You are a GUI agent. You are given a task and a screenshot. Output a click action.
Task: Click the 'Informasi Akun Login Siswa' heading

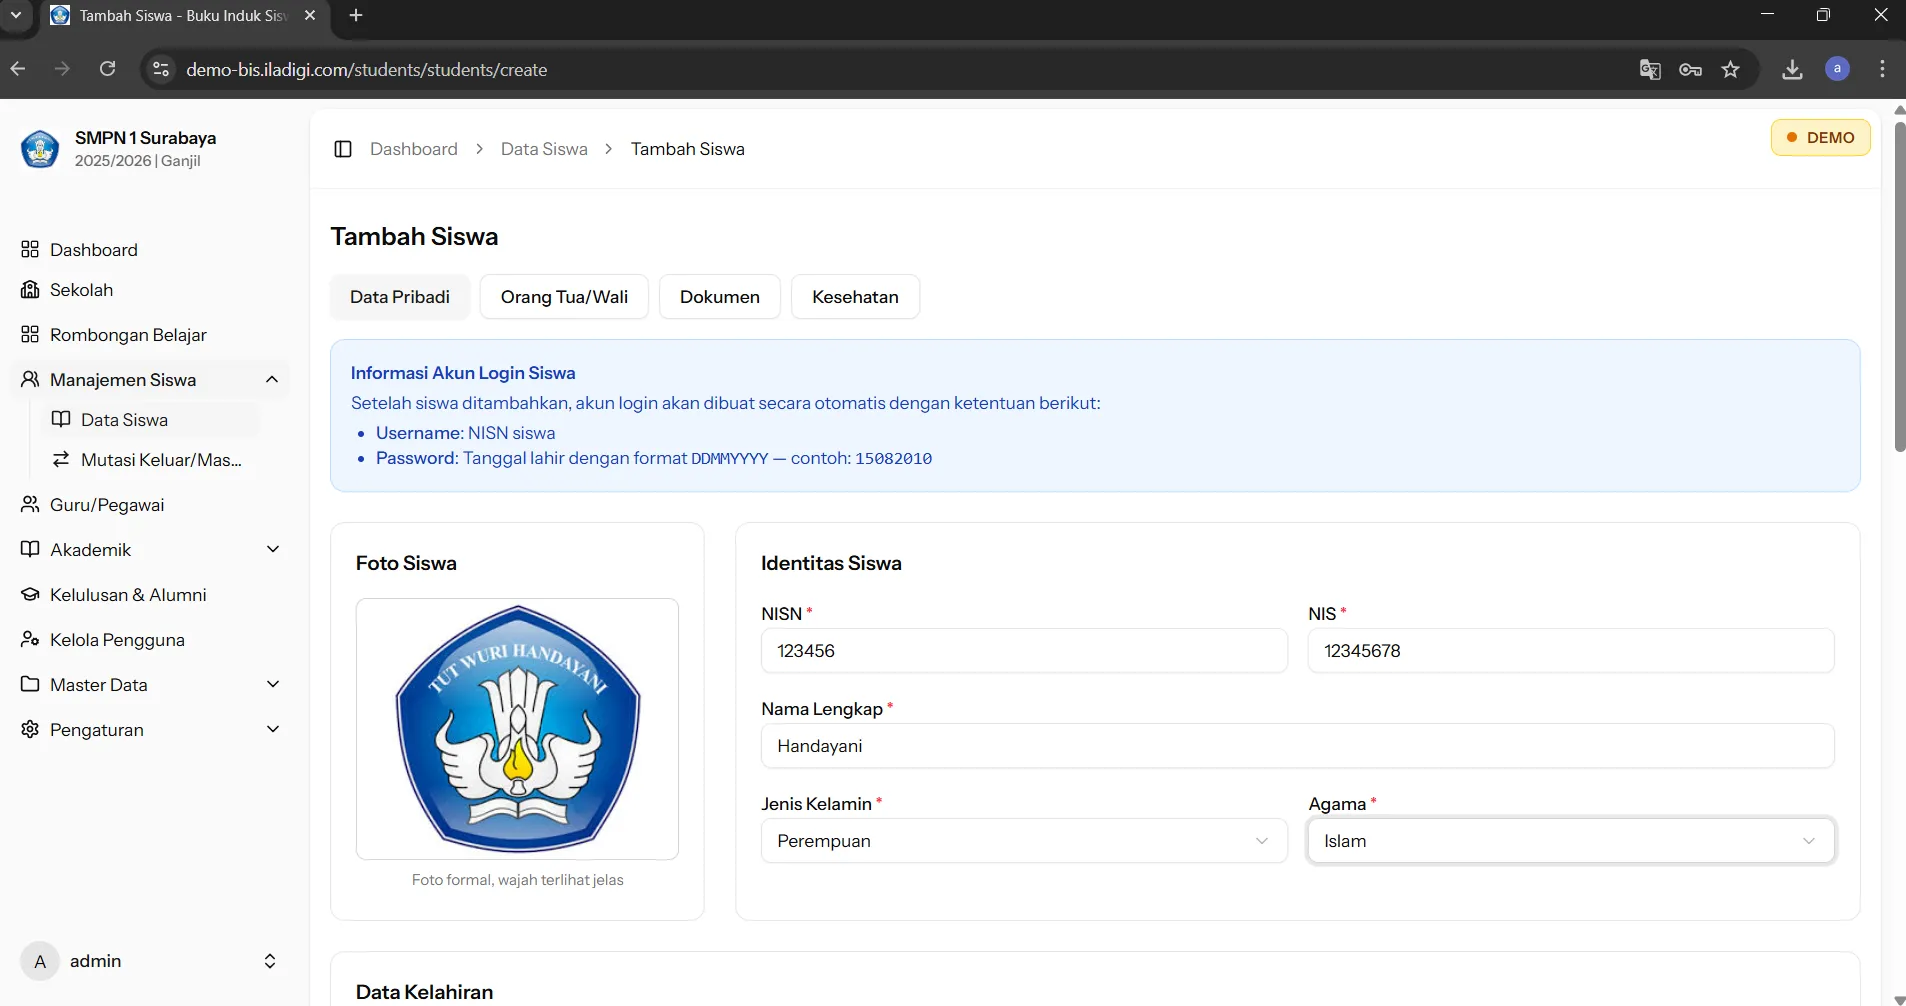(x=463, y=373)
